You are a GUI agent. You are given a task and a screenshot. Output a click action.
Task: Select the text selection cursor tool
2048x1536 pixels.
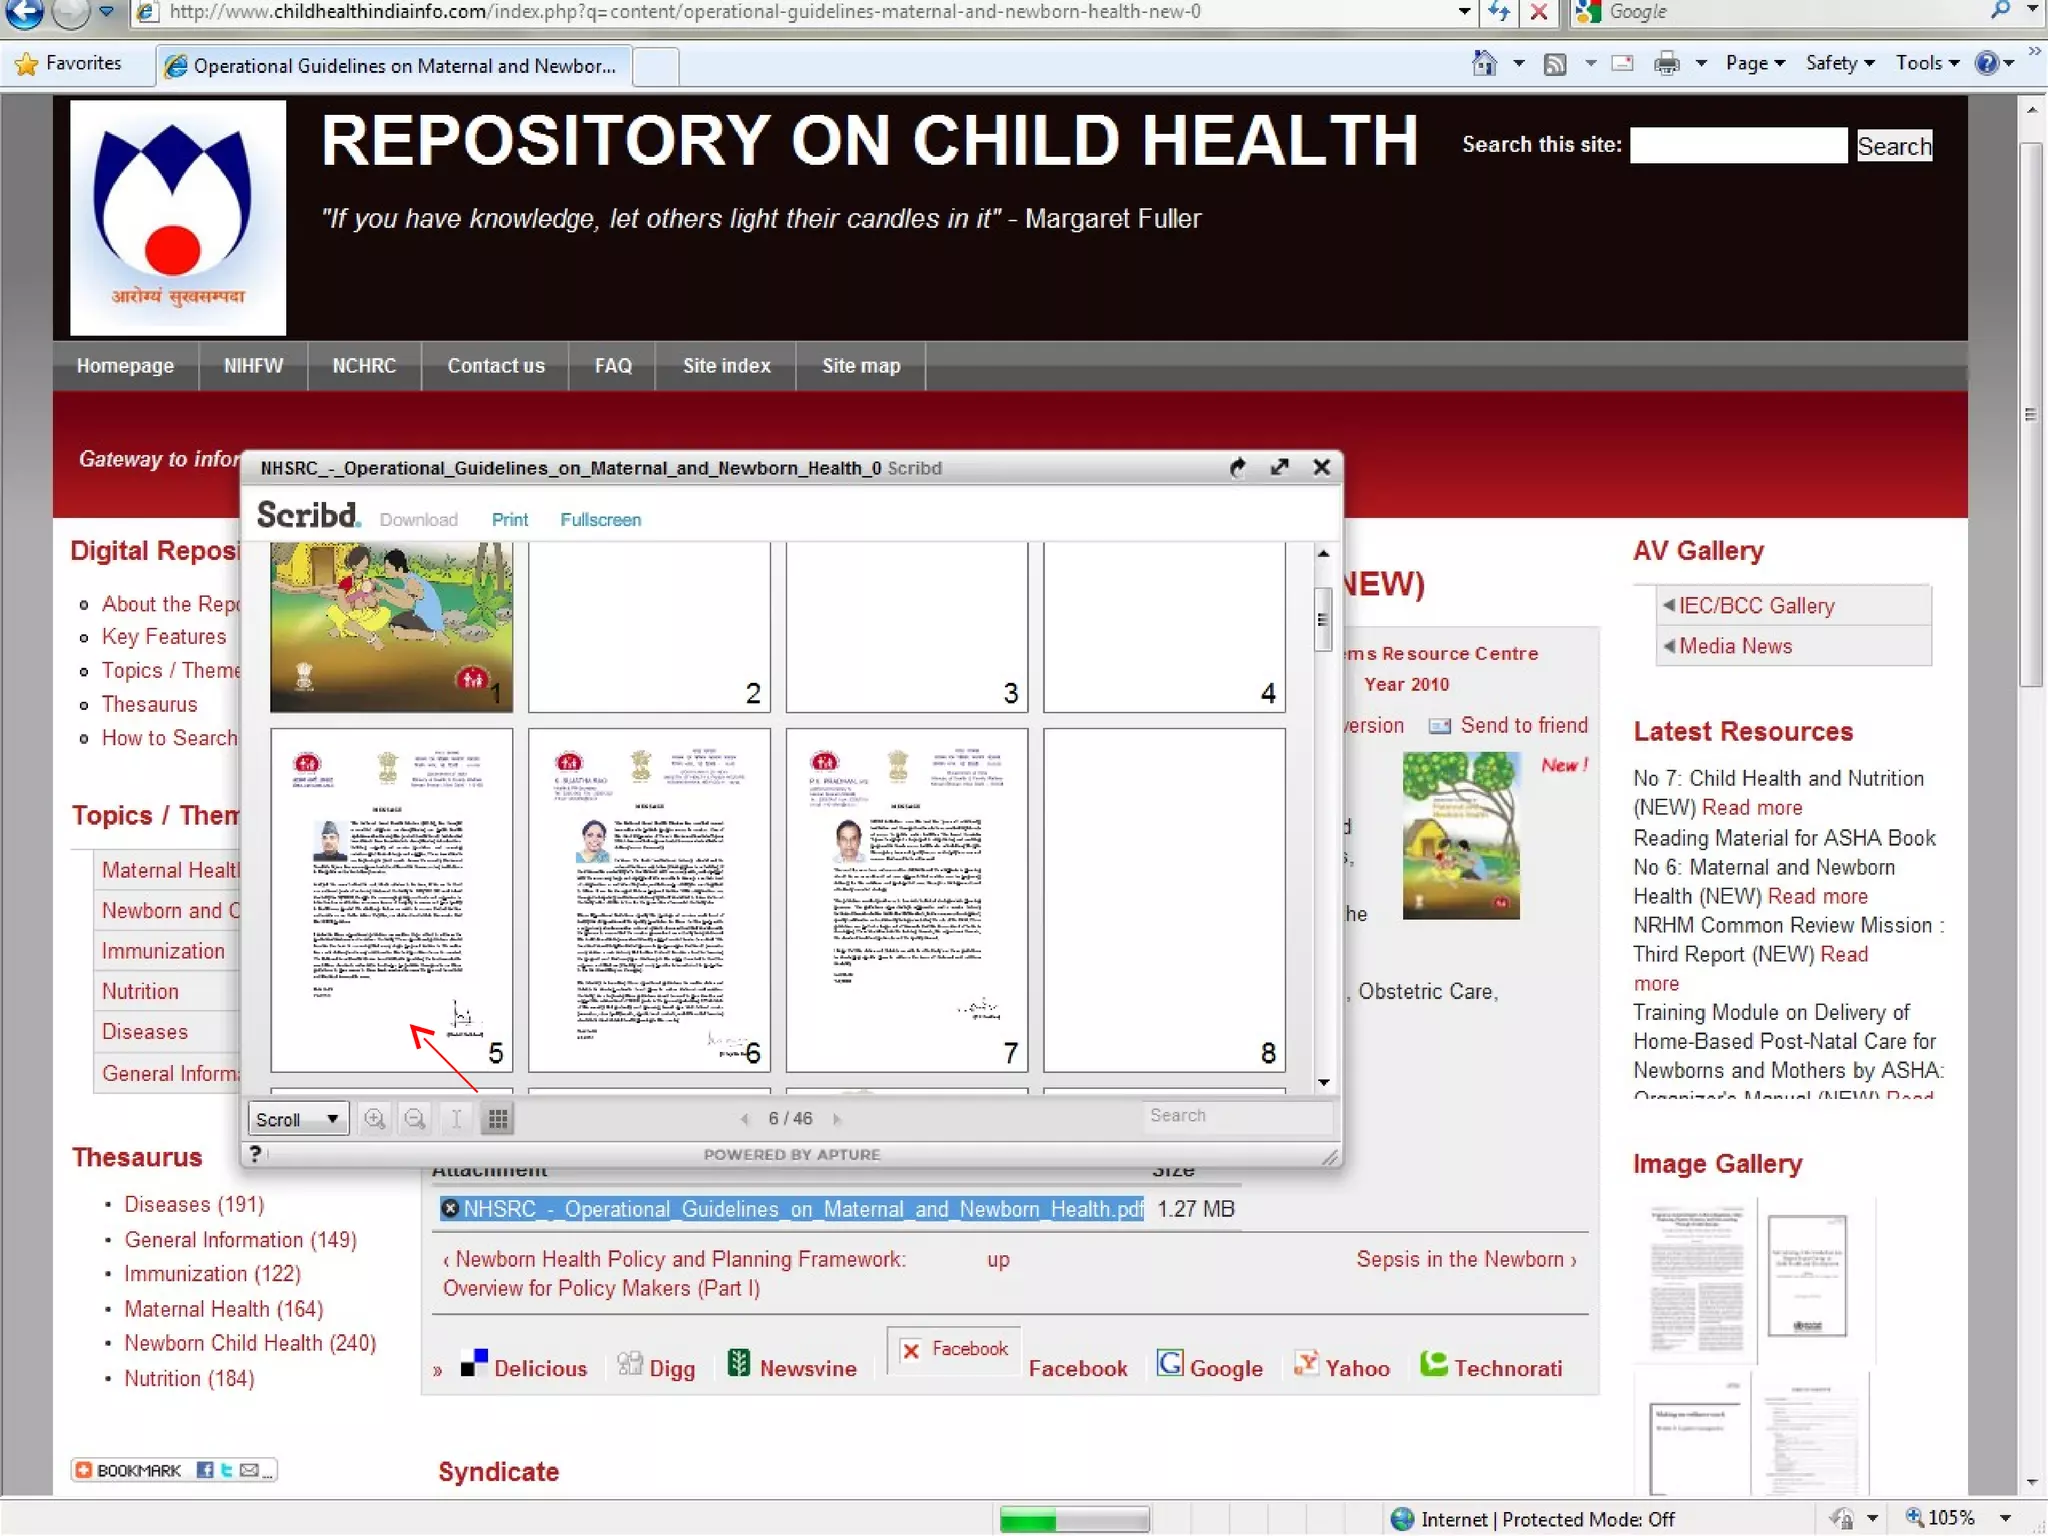[456, 1118]
